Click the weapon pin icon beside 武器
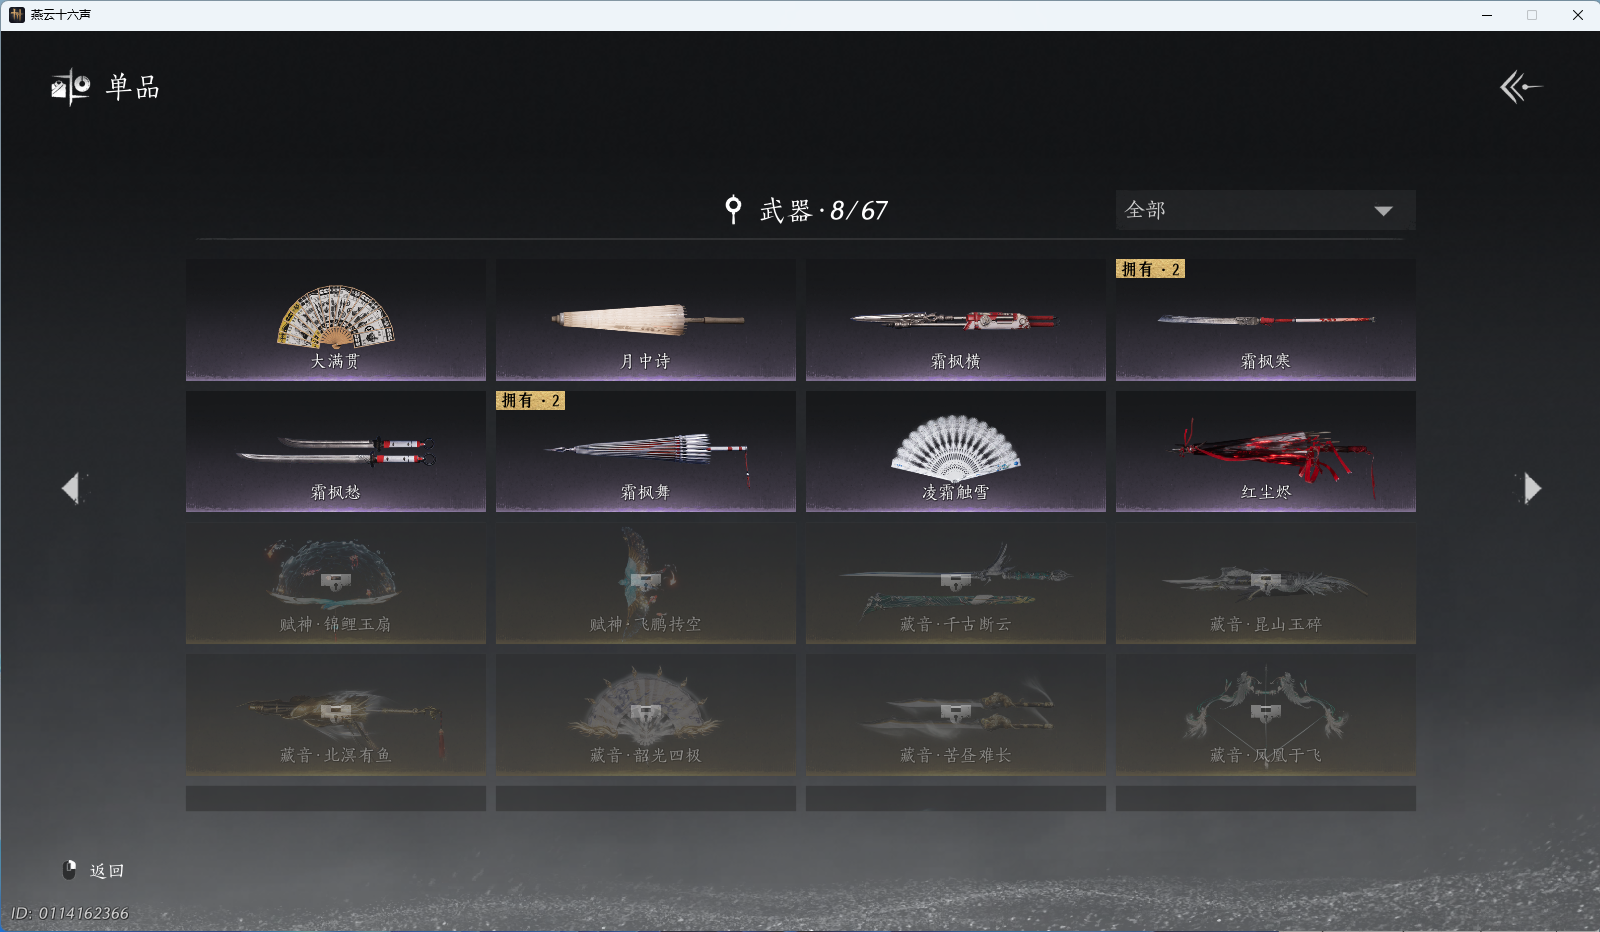This screenshot has height=932, width=1600. [x=733, y=210]
